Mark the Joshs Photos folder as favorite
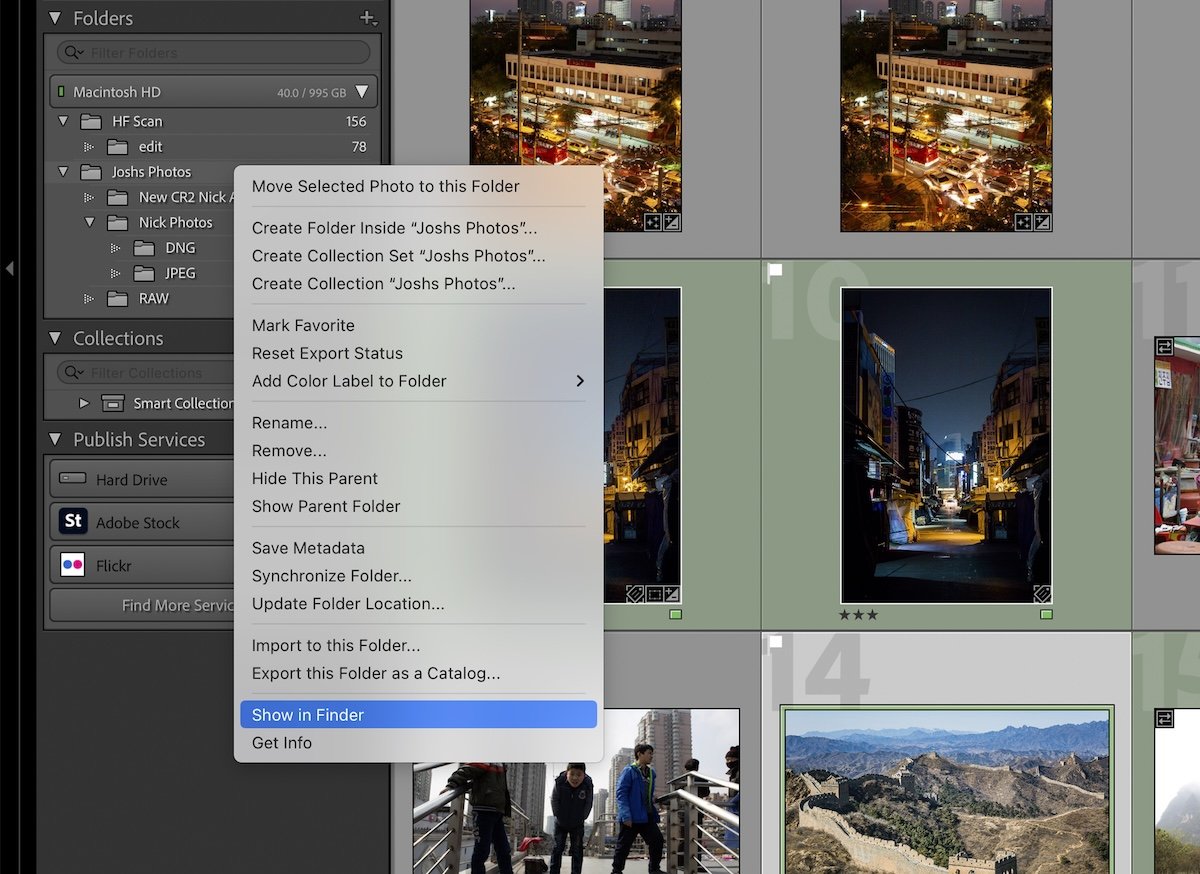Screen dimensions: 1200x874 (303, 325)
